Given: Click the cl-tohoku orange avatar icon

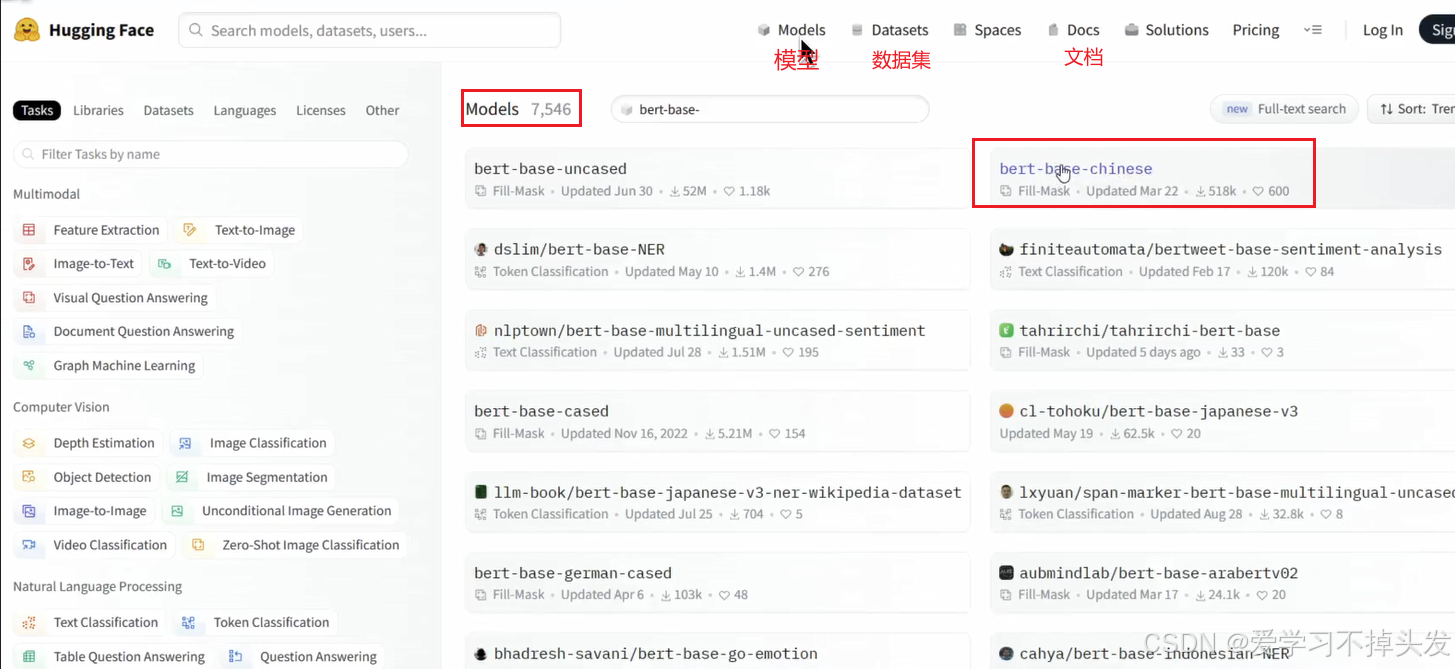Looking at the screenshot, I should click(x=1007, y=411).
